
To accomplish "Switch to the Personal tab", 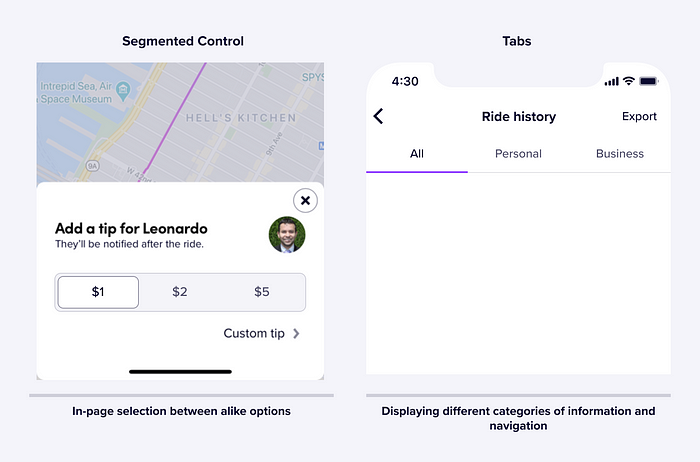I will 518,154.
